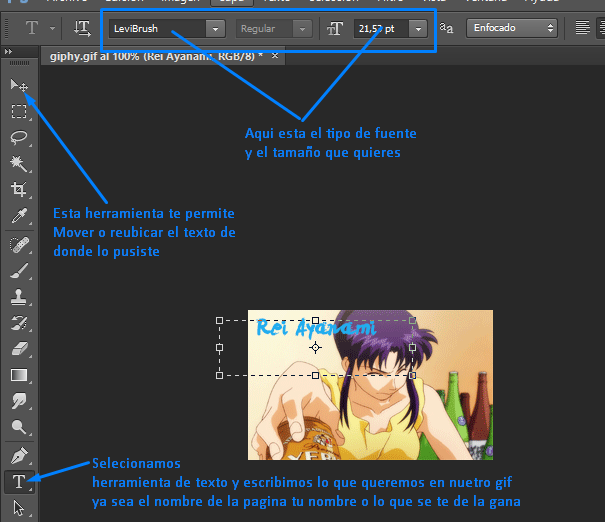Image resolution: width=605 pixels, height=522 pixels.
Task: Select the Horizontal Type tool
Action: coord(19,482)
